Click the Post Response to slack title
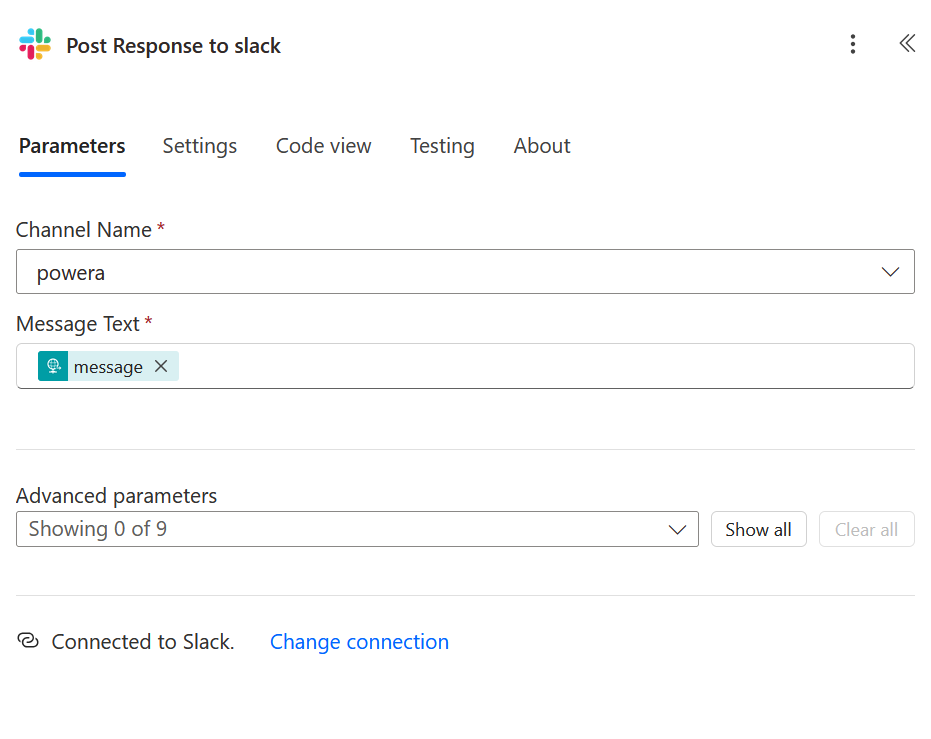The width and height of the screenshot is (931, 739). click(x=173, y=46)
